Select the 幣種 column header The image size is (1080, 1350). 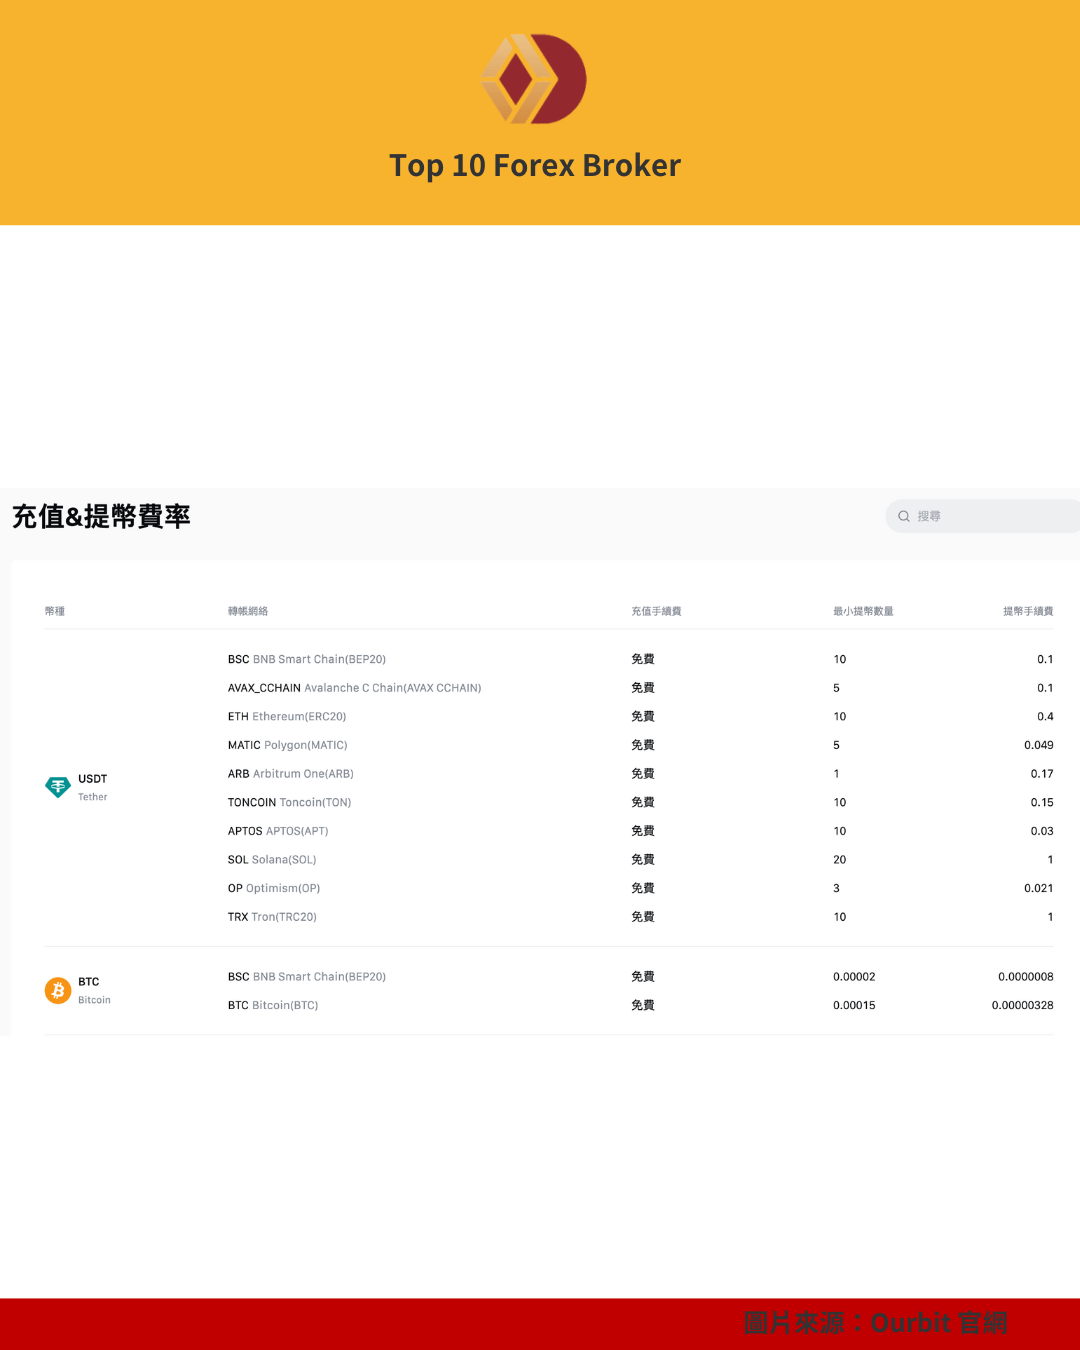coord(56,611)
